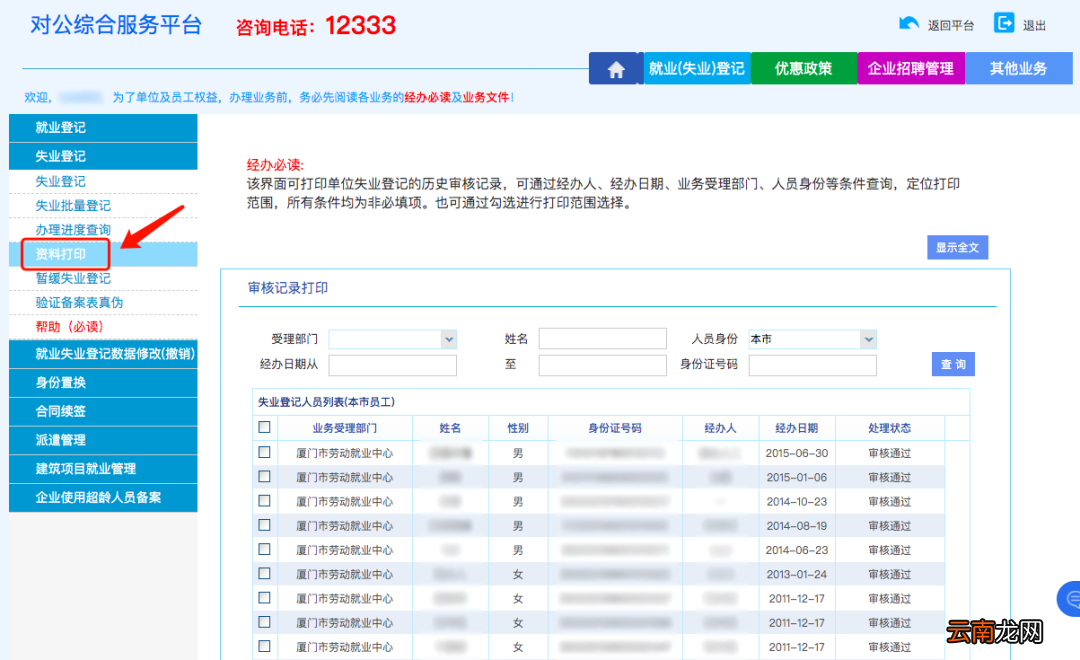Image resolution: width=1080 pixels, height=660 pixels.
Task: Expand the 派遣管理 sidebar section
Action: (103, 440)
